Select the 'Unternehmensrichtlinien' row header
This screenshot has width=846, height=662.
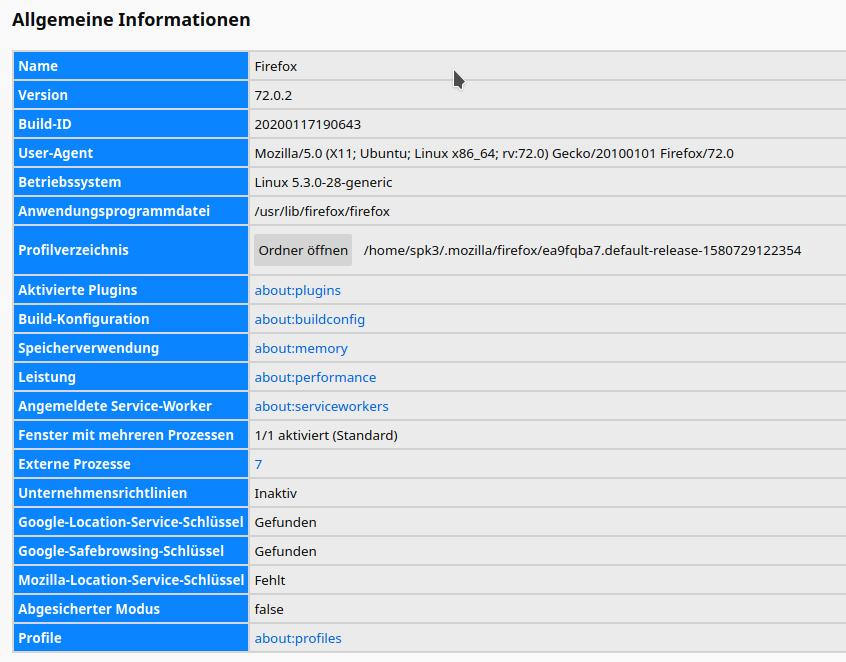(x=131, y=493)
